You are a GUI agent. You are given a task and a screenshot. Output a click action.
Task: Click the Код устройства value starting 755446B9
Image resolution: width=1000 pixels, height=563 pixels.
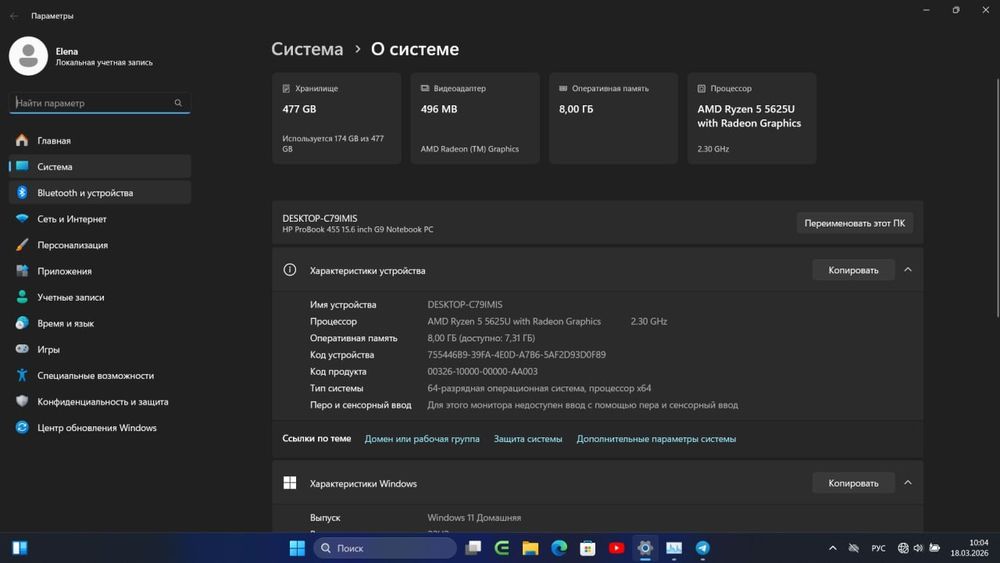click(x=517, y=355)
